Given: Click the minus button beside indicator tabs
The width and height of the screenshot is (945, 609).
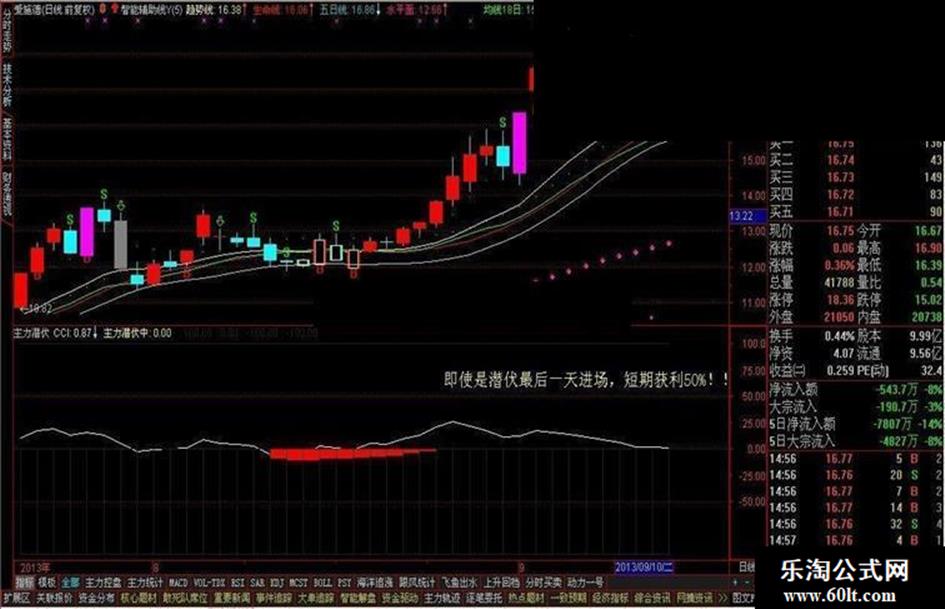Looking at the screenshot, I should (747, 582).
